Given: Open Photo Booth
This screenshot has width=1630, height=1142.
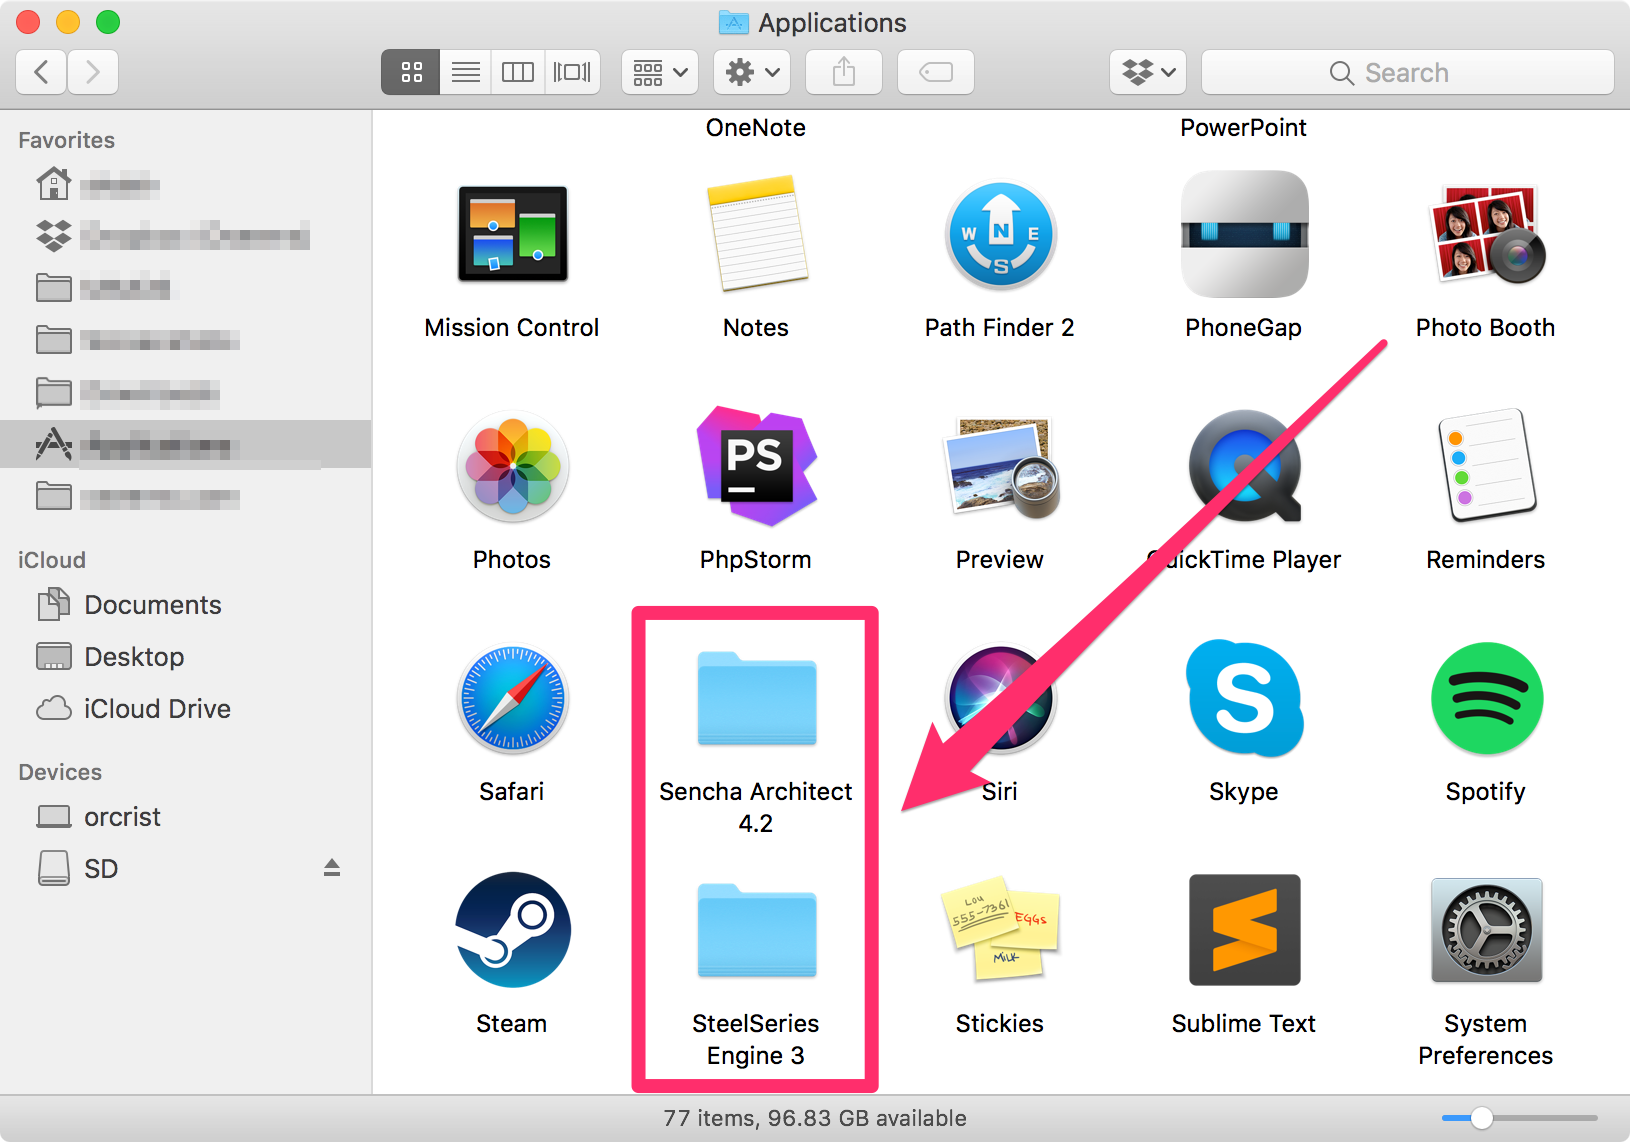Looking at the screenshot, I should tap(1485, 235).
